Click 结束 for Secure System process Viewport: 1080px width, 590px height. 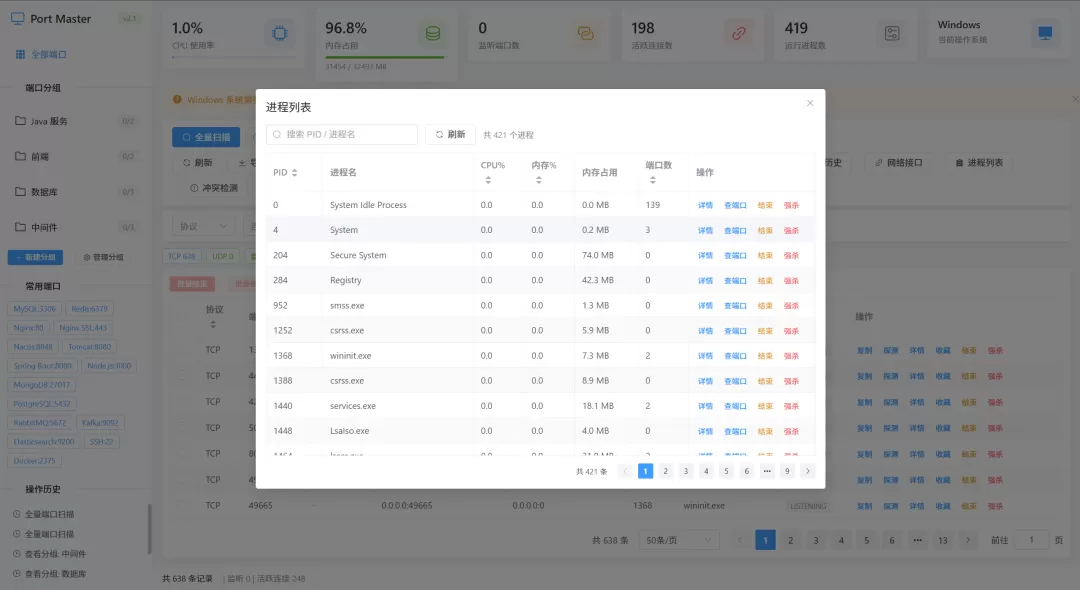point(765,255)
